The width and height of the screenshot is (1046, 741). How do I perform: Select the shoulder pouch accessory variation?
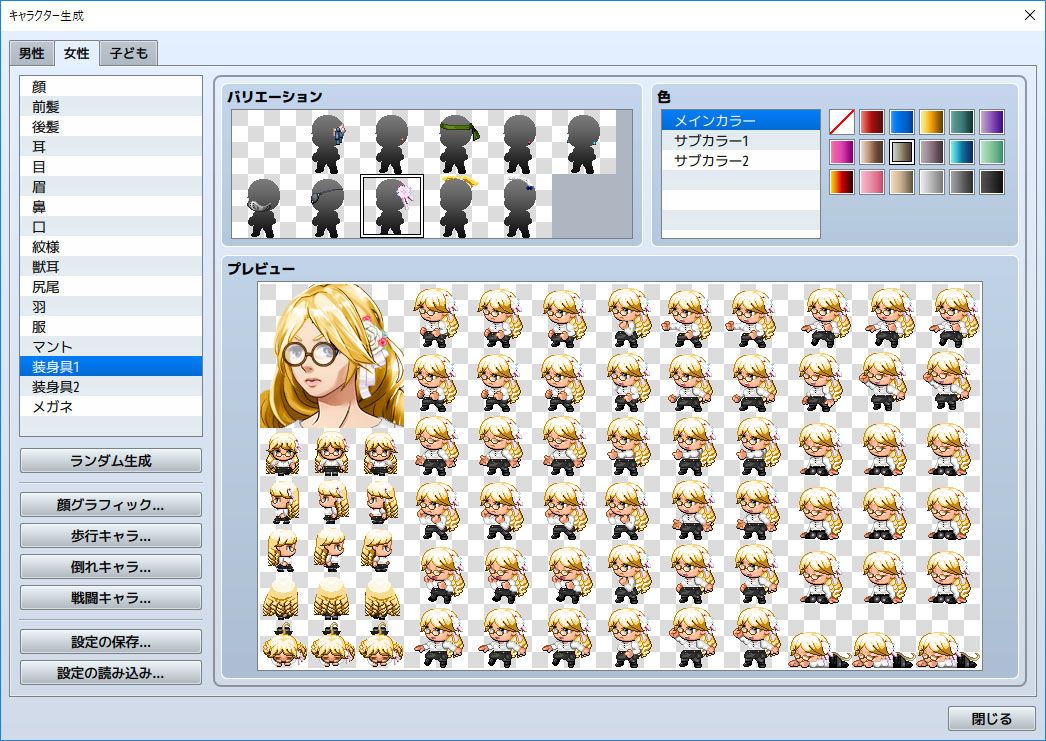coord(328,140)
